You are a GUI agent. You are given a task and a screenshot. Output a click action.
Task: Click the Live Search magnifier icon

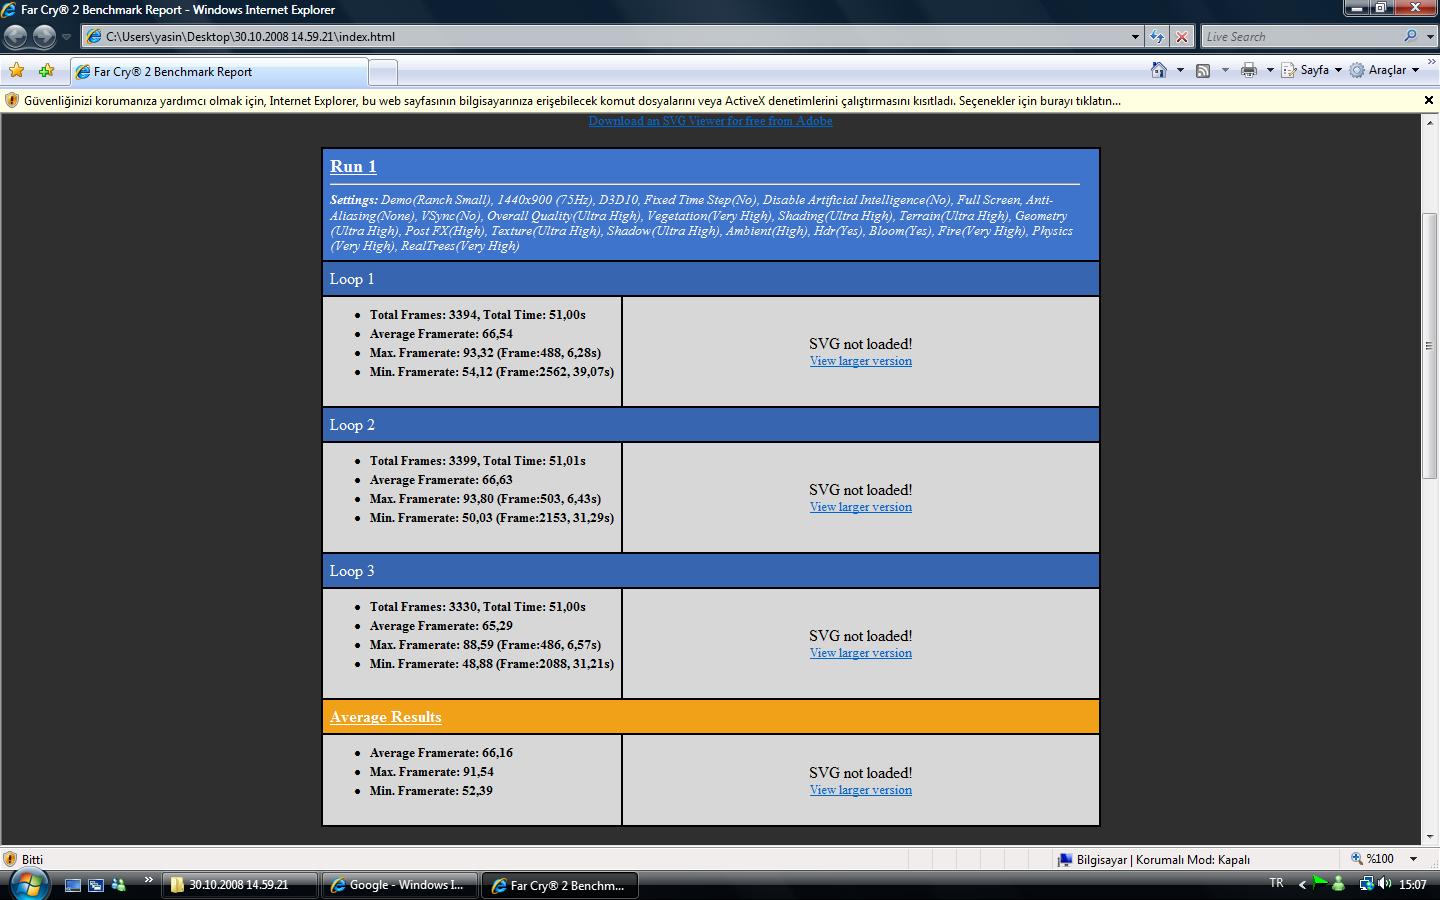tap(1410, 36)
